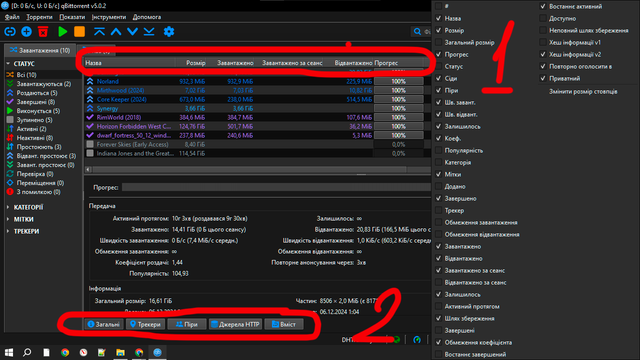
Task: Click Змінити розмір стовпців menu entry
Action: [x=583, y=91]
